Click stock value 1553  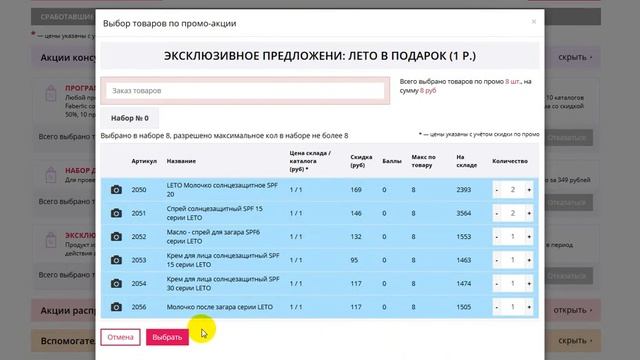(x=464, y=237)
